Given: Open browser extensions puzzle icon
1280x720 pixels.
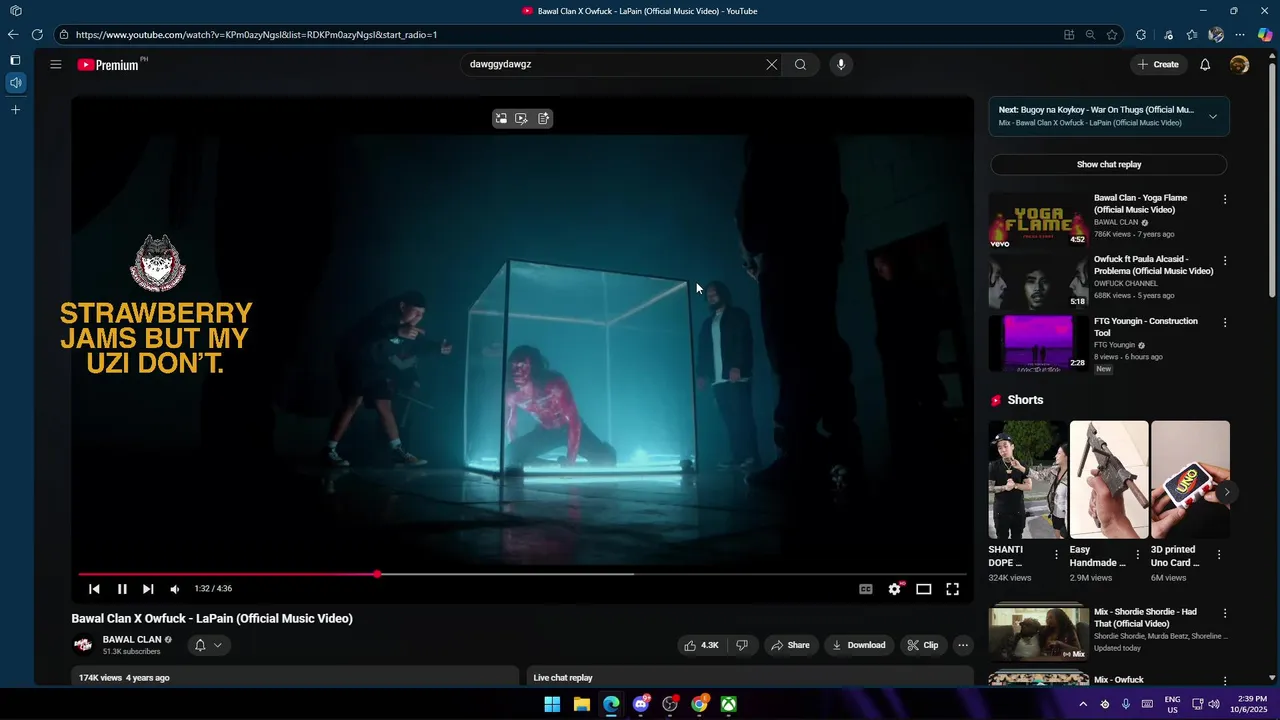Looking at the screenshot, I should click(x=1141, y=34).
